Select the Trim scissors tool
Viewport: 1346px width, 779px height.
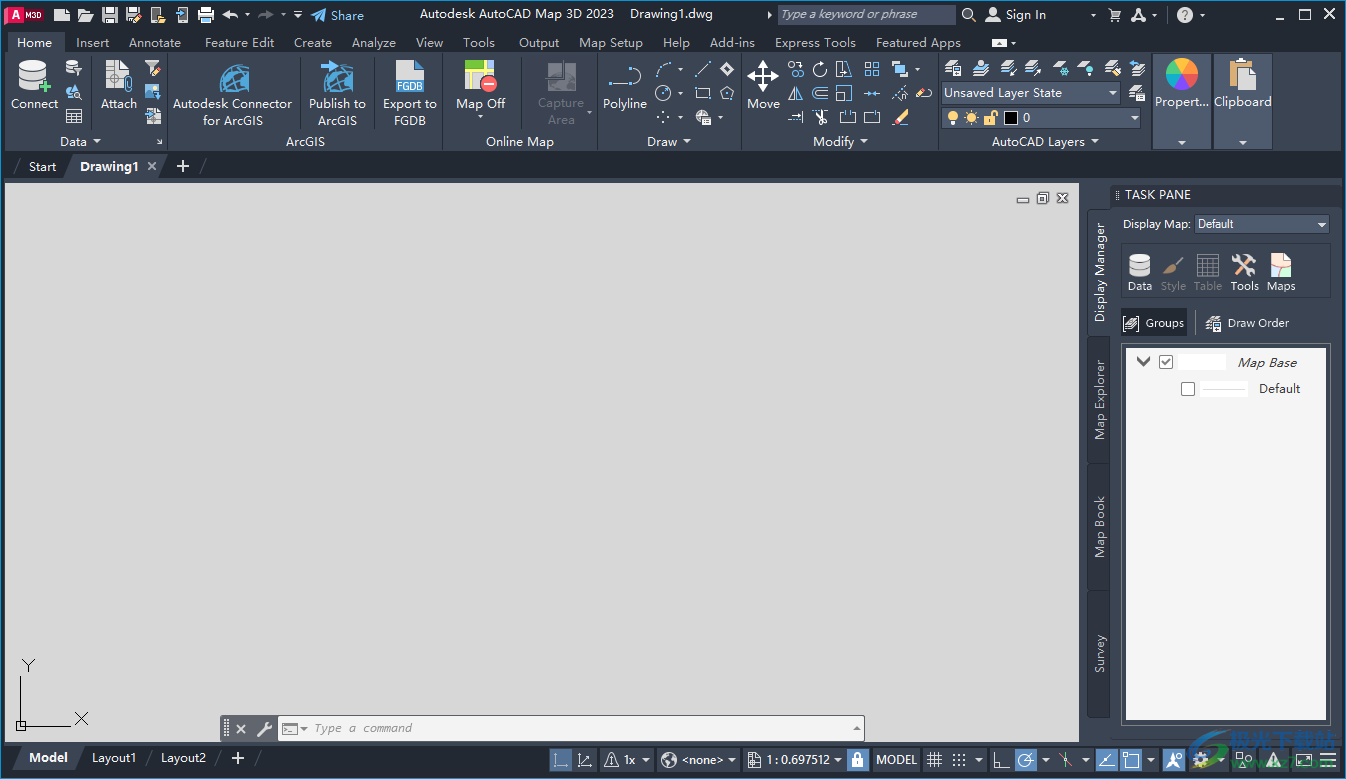[820, 117]
